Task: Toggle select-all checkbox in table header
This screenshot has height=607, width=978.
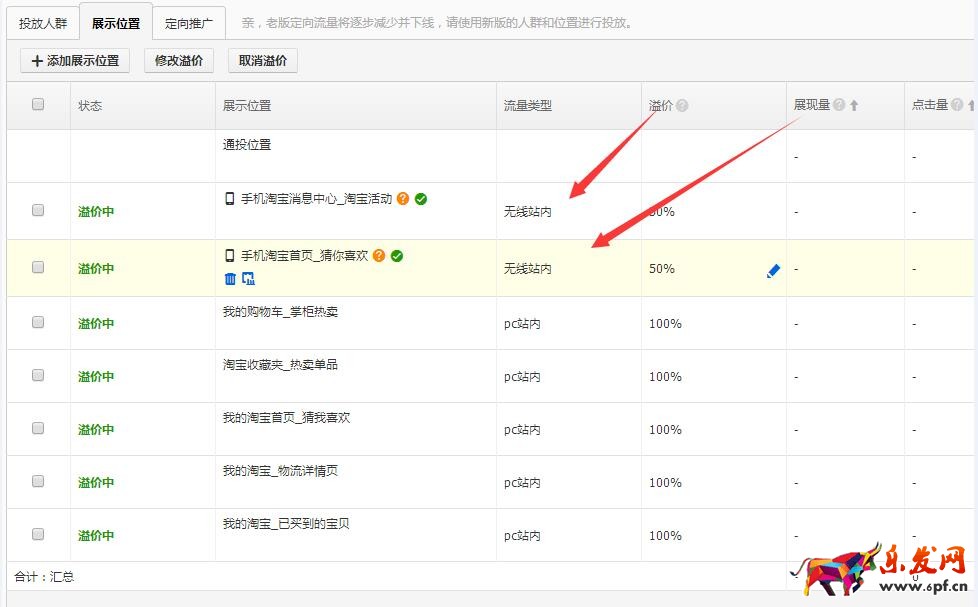Action: [38, 104]
